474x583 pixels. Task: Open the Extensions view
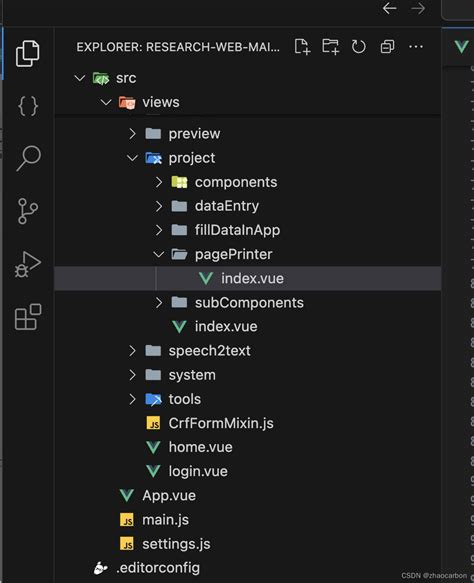(28, 317)
